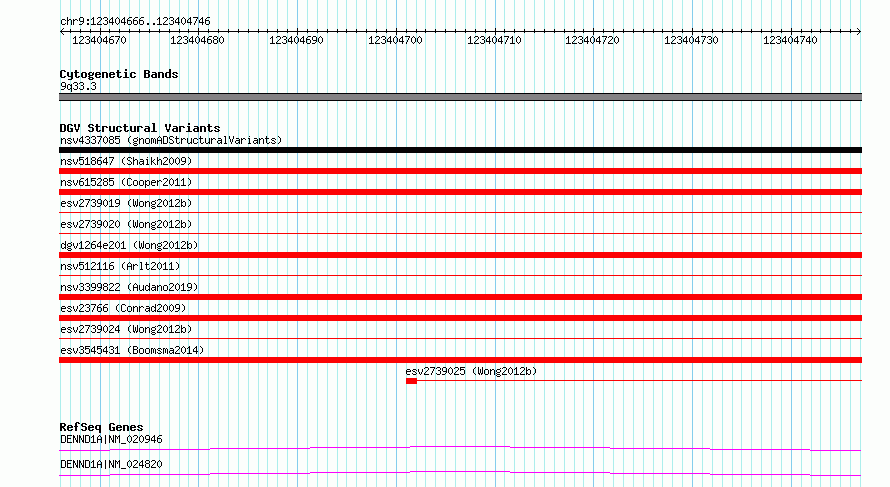The image size is (890, 487).
Task: Open variant nsv4337085 (gnomADStructuralVariants)
Action: tap(171, 140)
